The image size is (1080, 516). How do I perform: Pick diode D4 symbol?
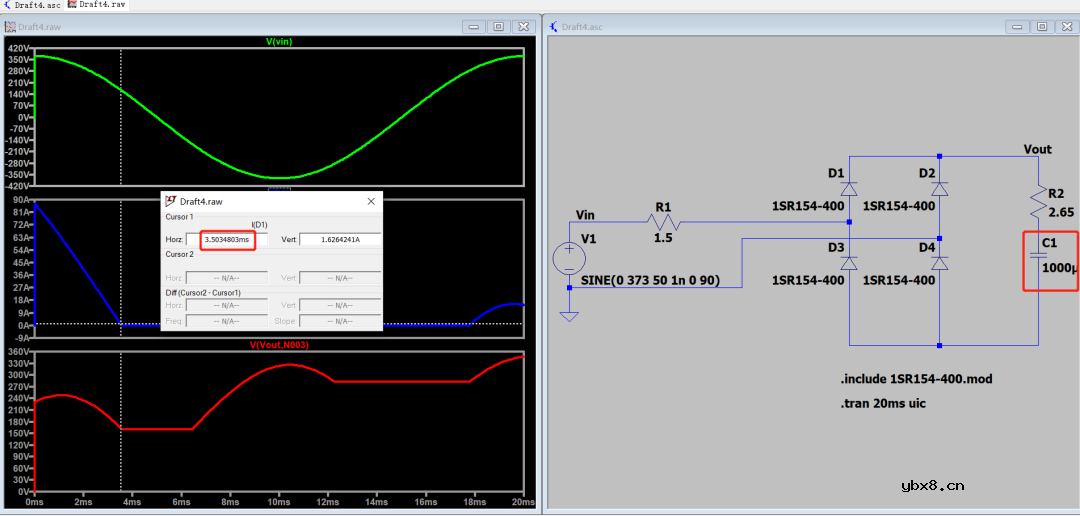[939, 262]
